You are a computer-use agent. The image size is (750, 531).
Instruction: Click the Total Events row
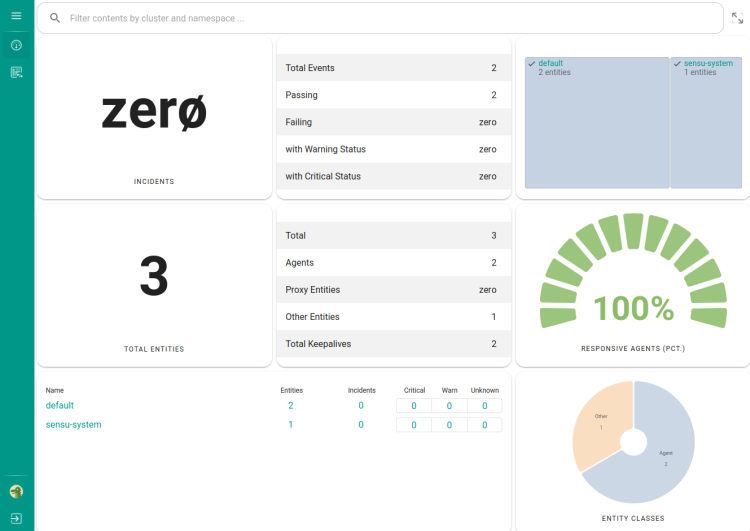[394, 68]
